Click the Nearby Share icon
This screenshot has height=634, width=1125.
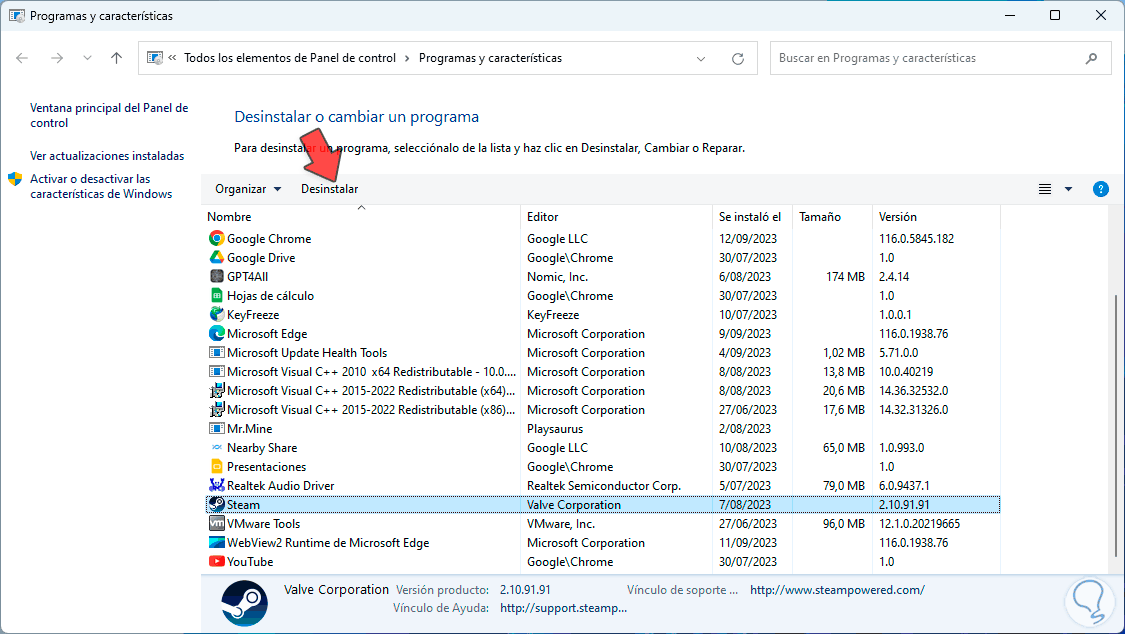(217, 448)
